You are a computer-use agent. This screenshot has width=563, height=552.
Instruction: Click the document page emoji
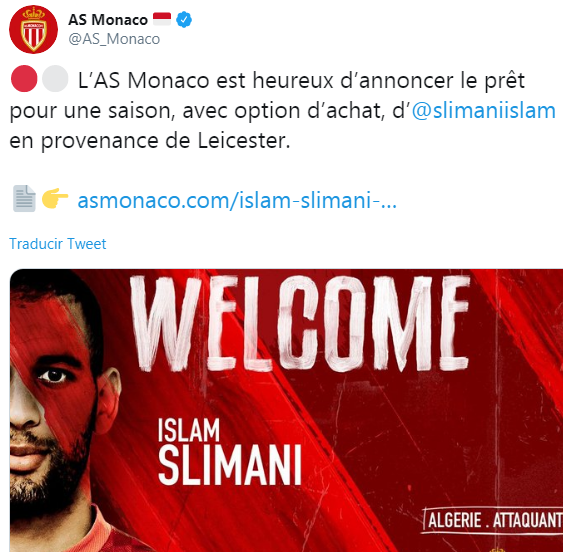click(24, 199)
